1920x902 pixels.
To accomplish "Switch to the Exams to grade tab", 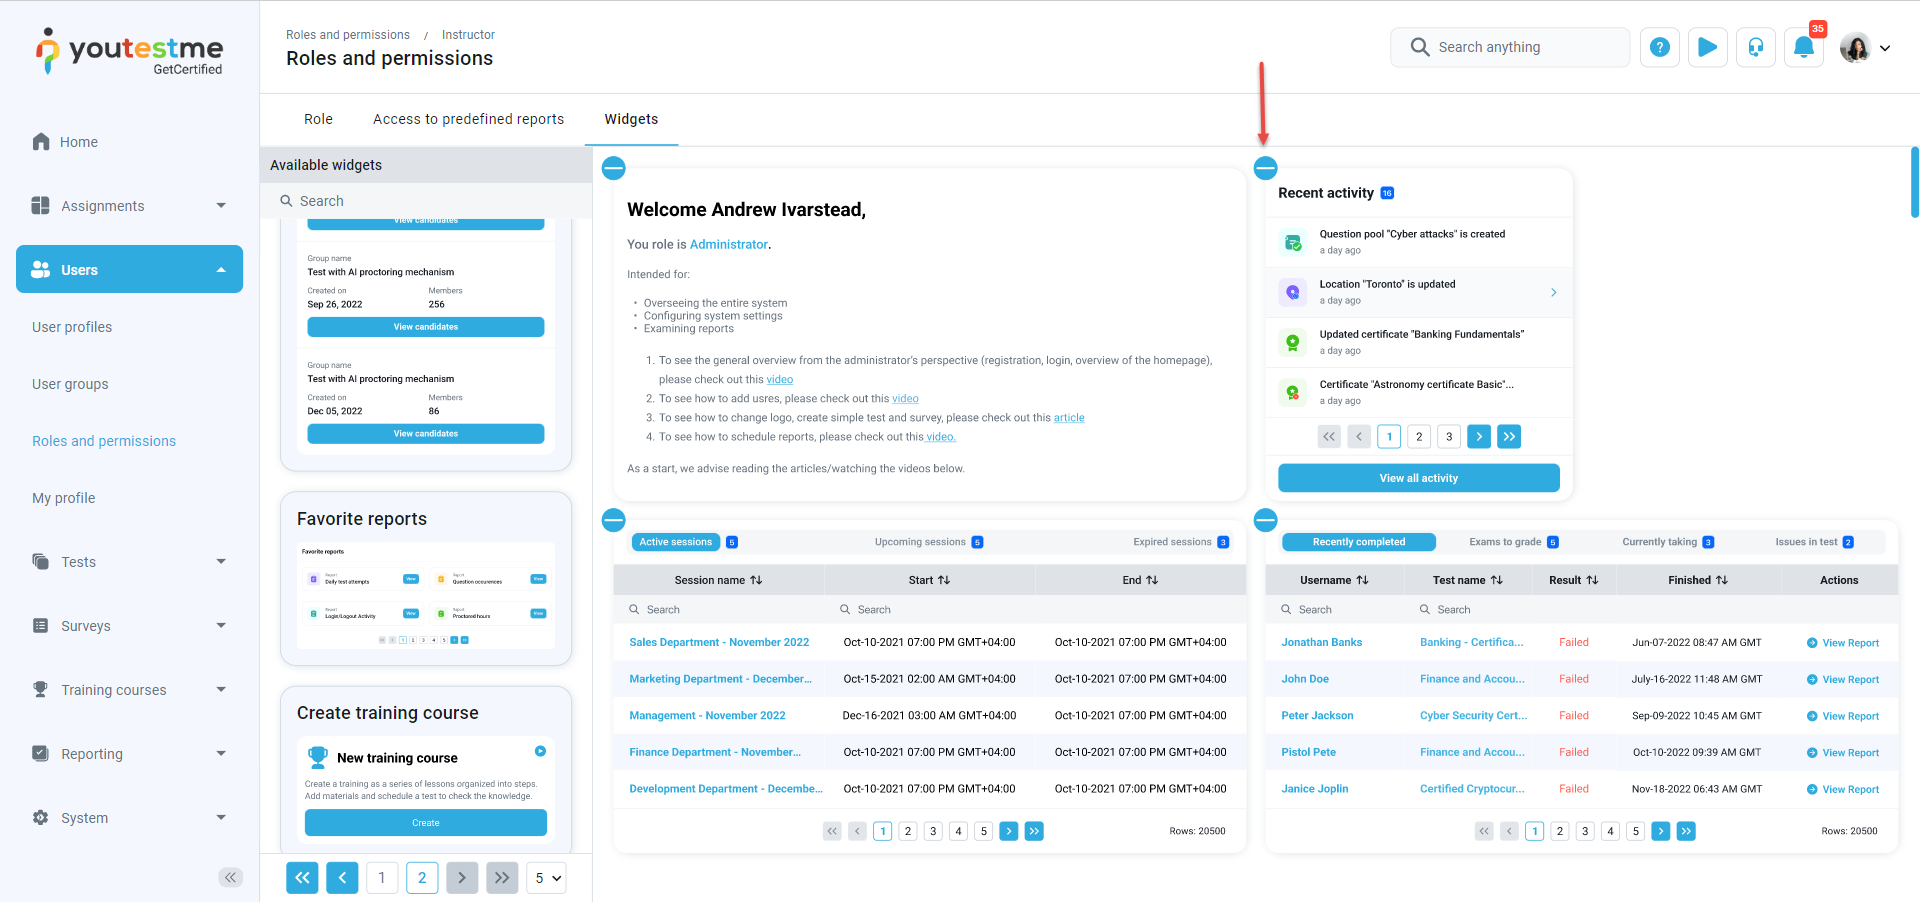I will point(1514,542).
